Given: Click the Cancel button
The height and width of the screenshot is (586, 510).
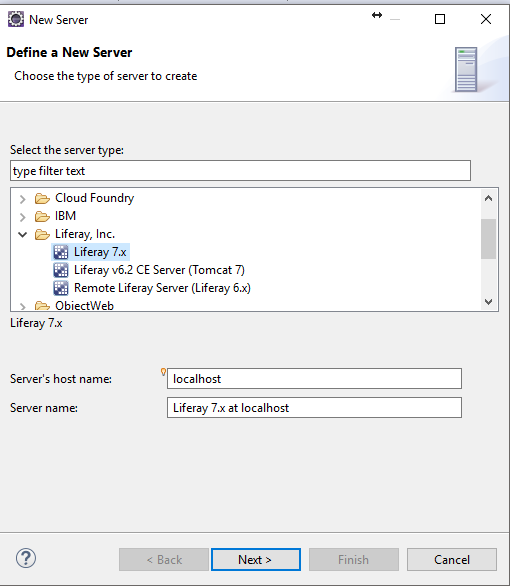Looking at the screenshot, I should (x=452, y=559).
